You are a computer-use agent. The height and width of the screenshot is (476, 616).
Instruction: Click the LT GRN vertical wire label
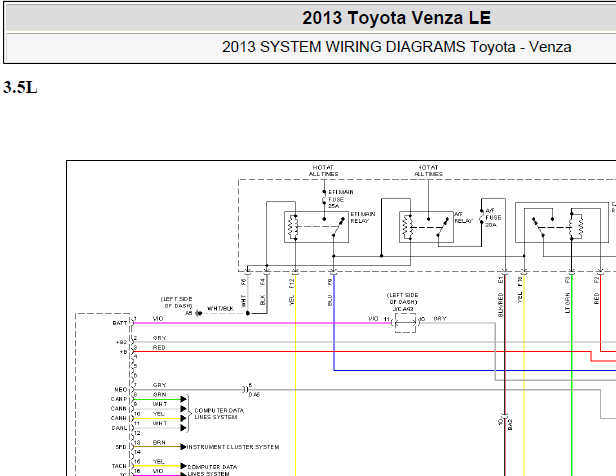[x=567, y=303]
